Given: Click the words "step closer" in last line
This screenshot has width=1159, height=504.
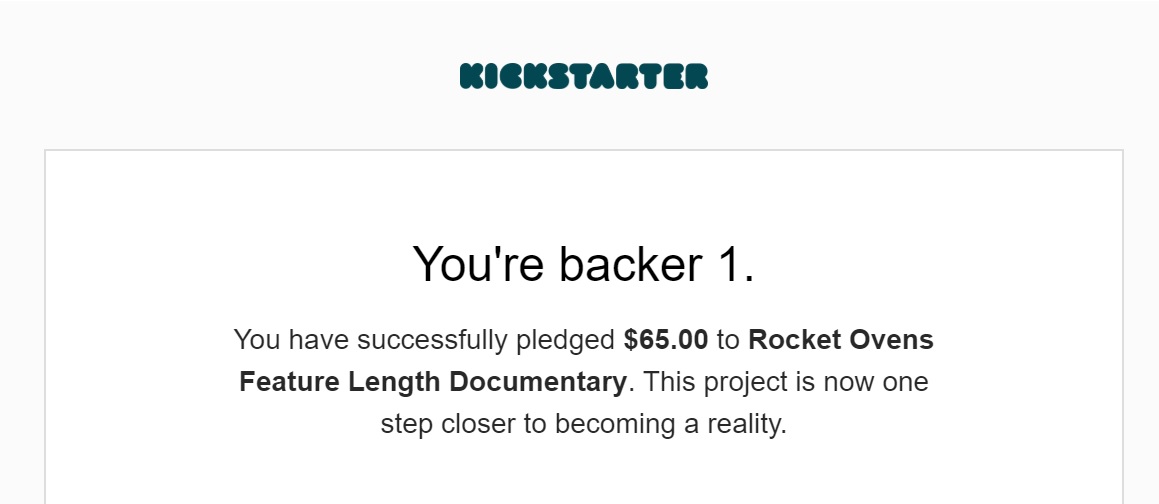Looking at the screenshot, I should pyautogui.click(x=447, y=424).
